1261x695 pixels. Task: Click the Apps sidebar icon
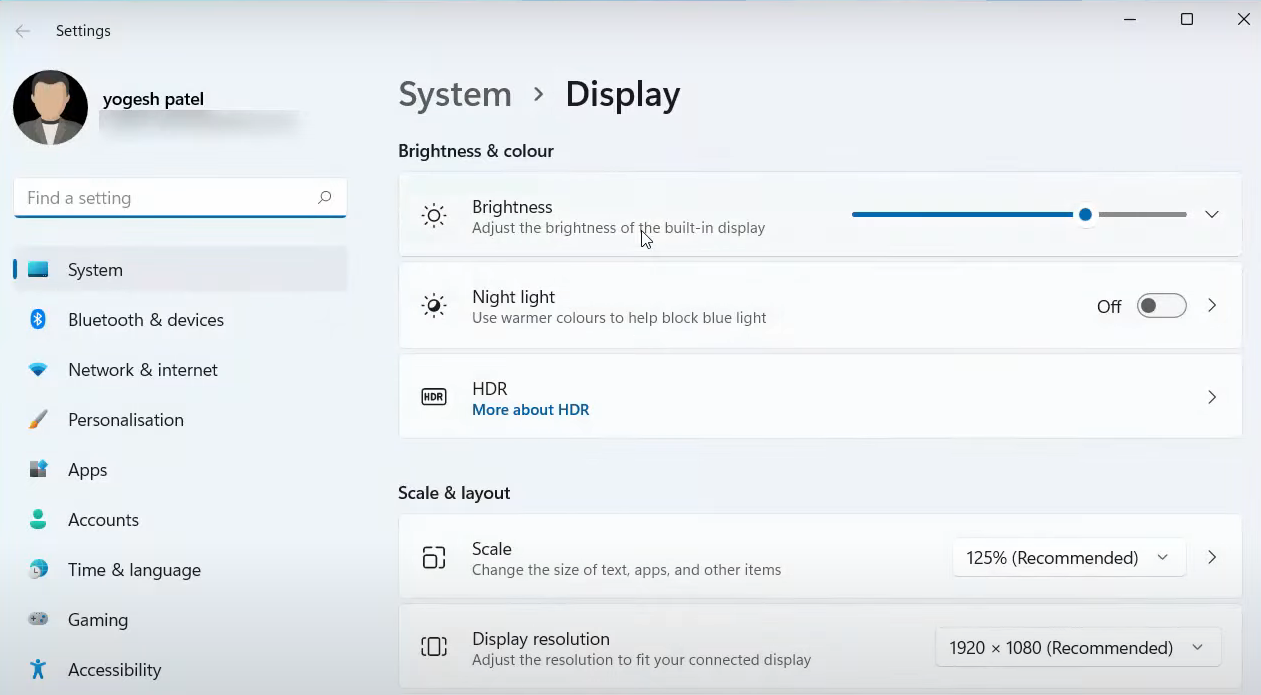[38, 470]
